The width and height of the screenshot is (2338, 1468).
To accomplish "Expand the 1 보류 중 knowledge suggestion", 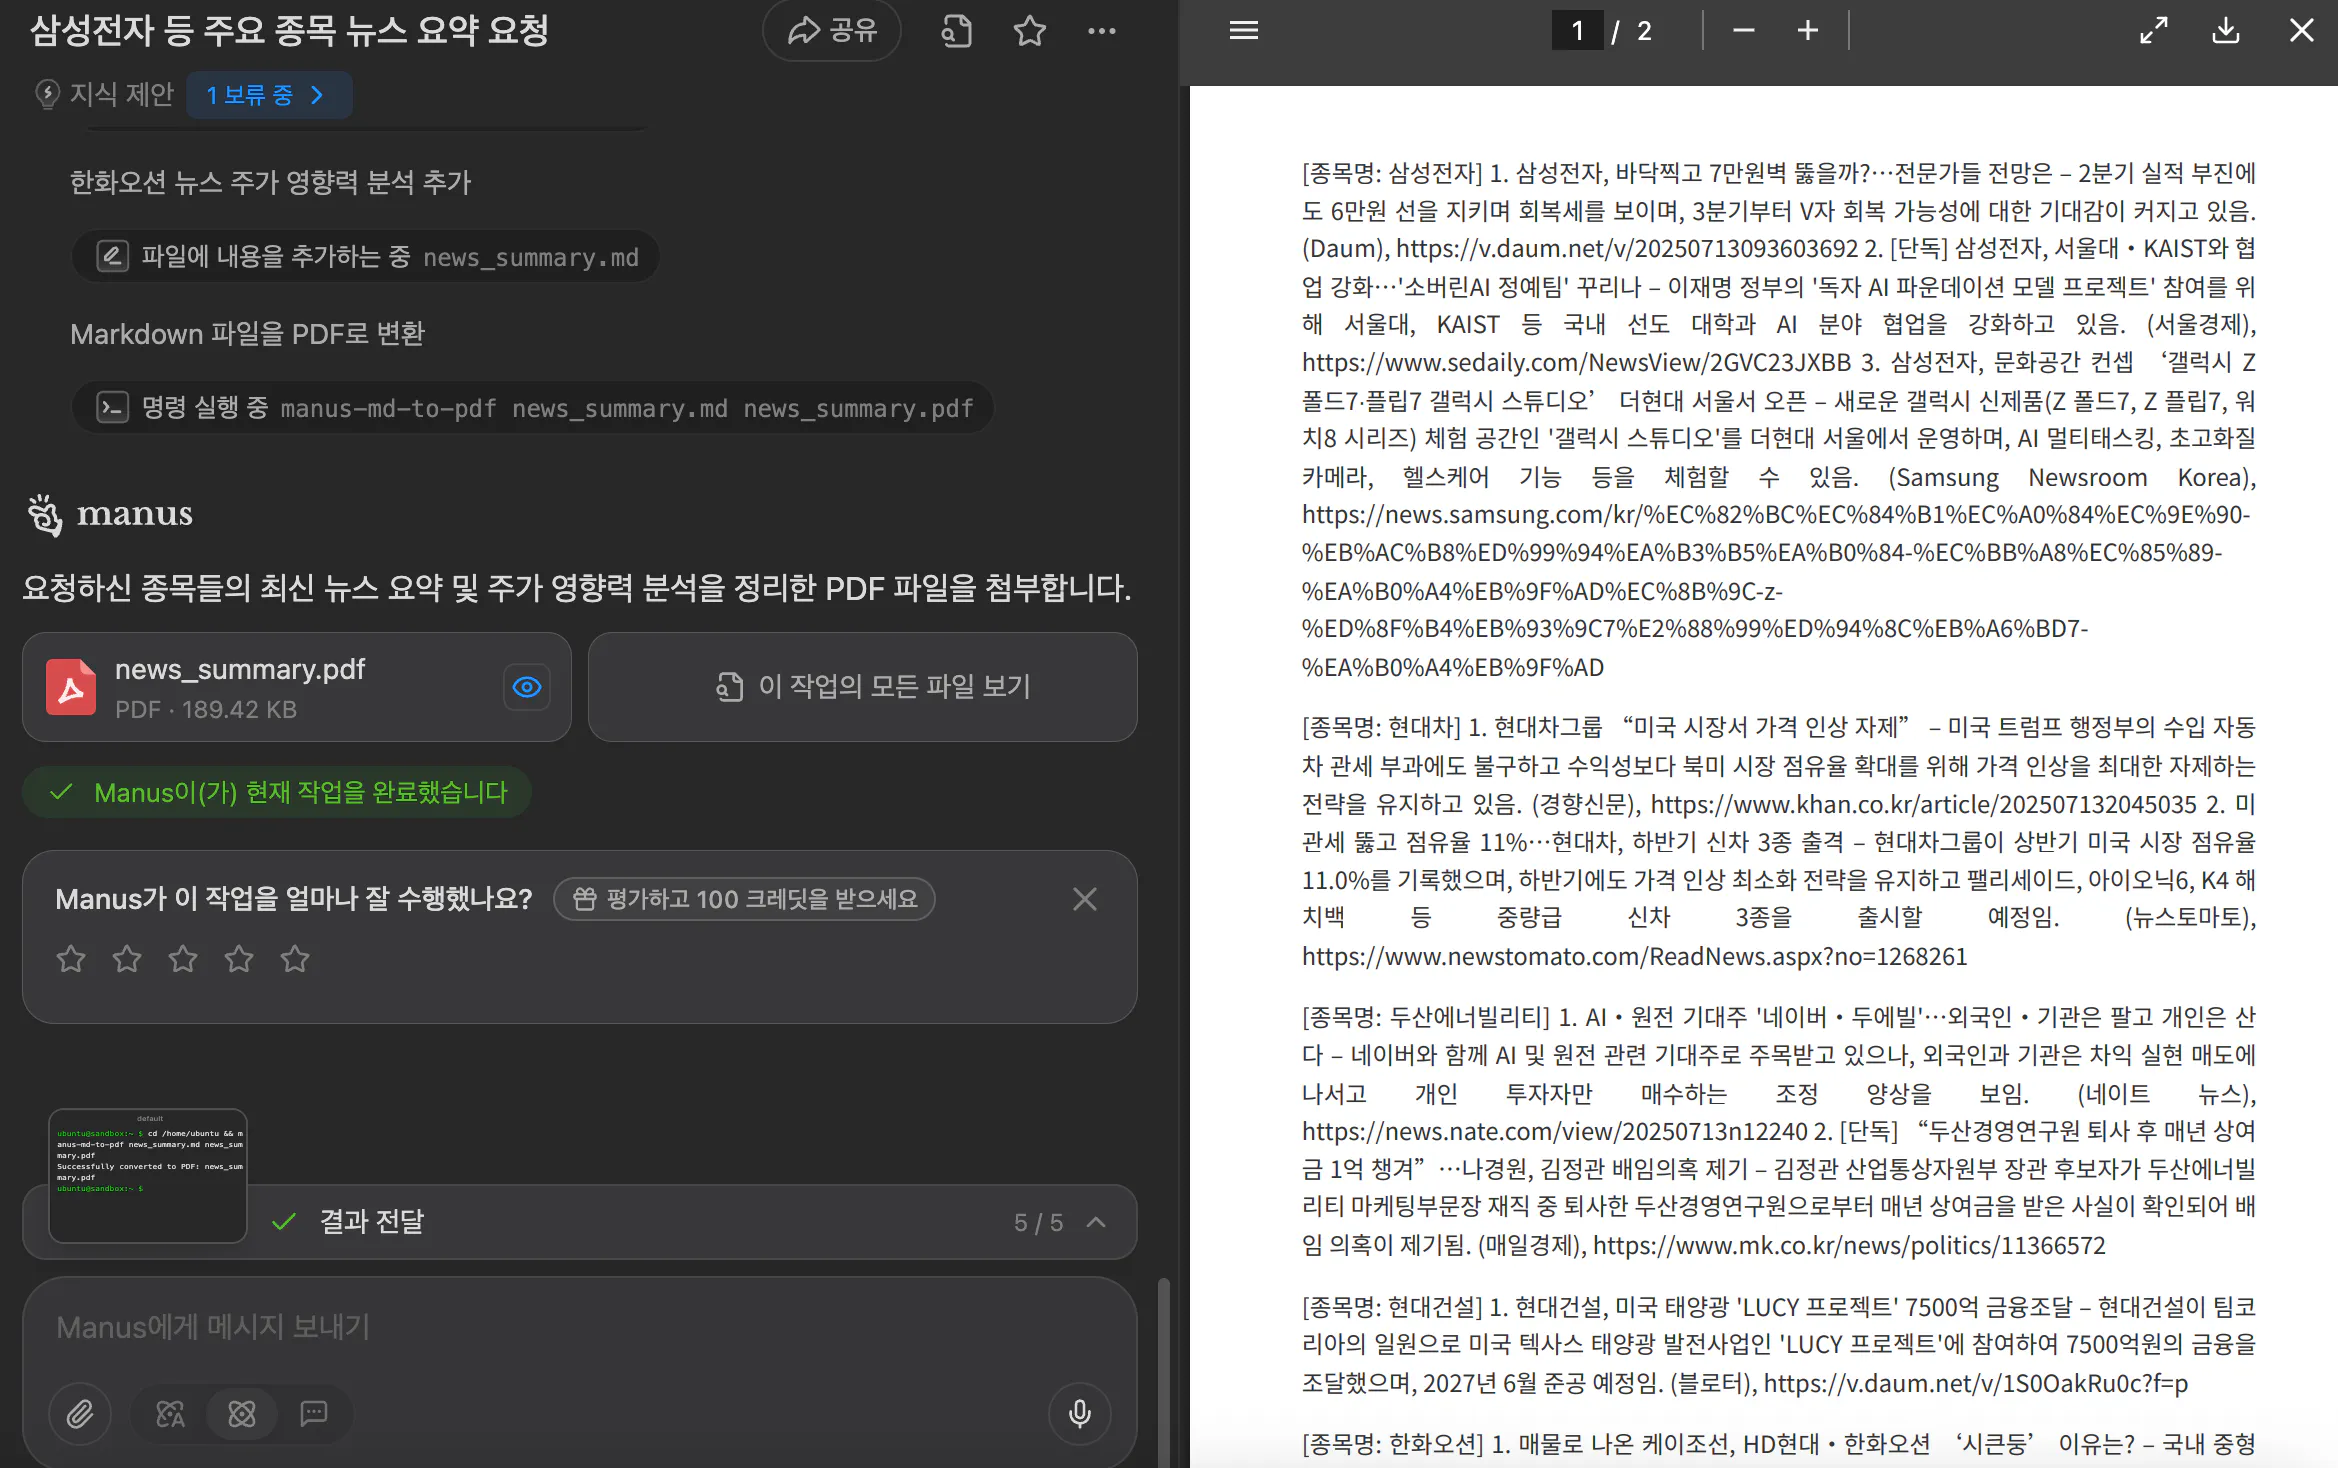I will pos(269,95).
